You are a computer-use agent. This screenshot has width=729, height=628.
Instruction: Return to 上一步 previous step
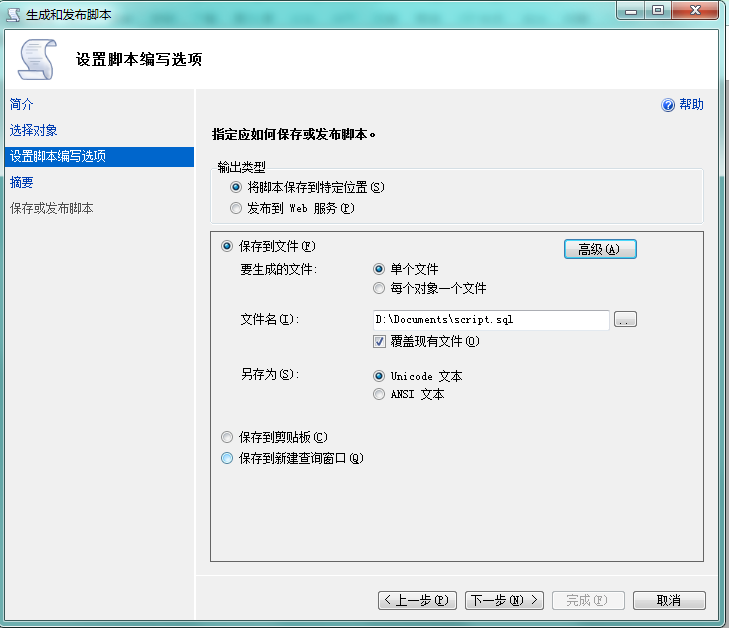(x=418, y=600)
